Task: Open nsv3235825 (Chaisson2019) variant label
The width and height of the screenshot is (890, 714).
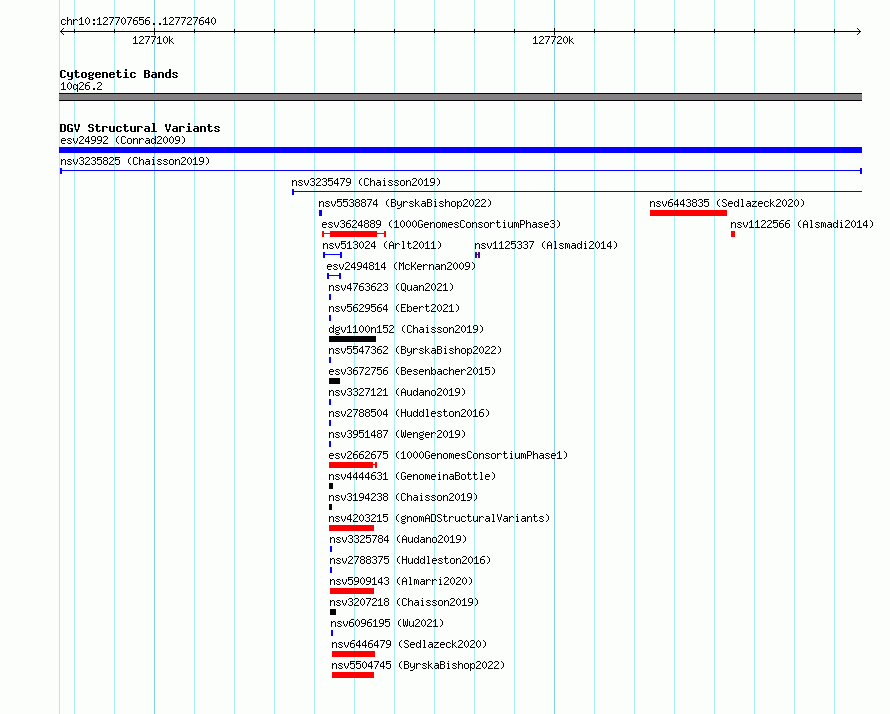Action: click(x=135, y=161)
